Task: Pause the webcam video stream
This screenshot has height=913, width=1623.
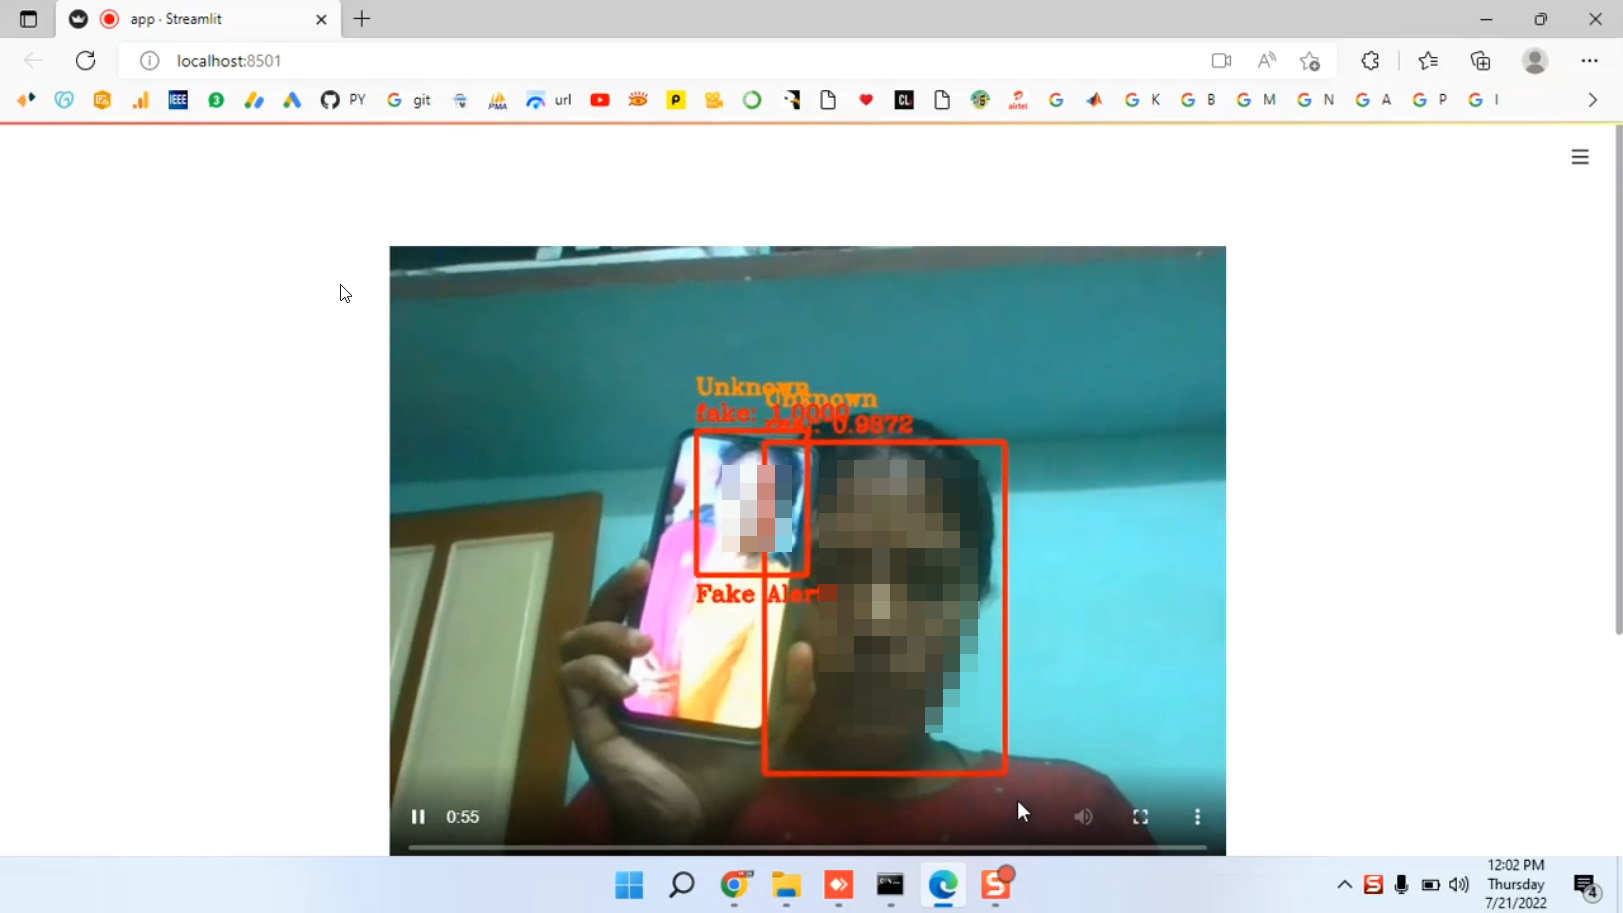Action: [418, 817]
